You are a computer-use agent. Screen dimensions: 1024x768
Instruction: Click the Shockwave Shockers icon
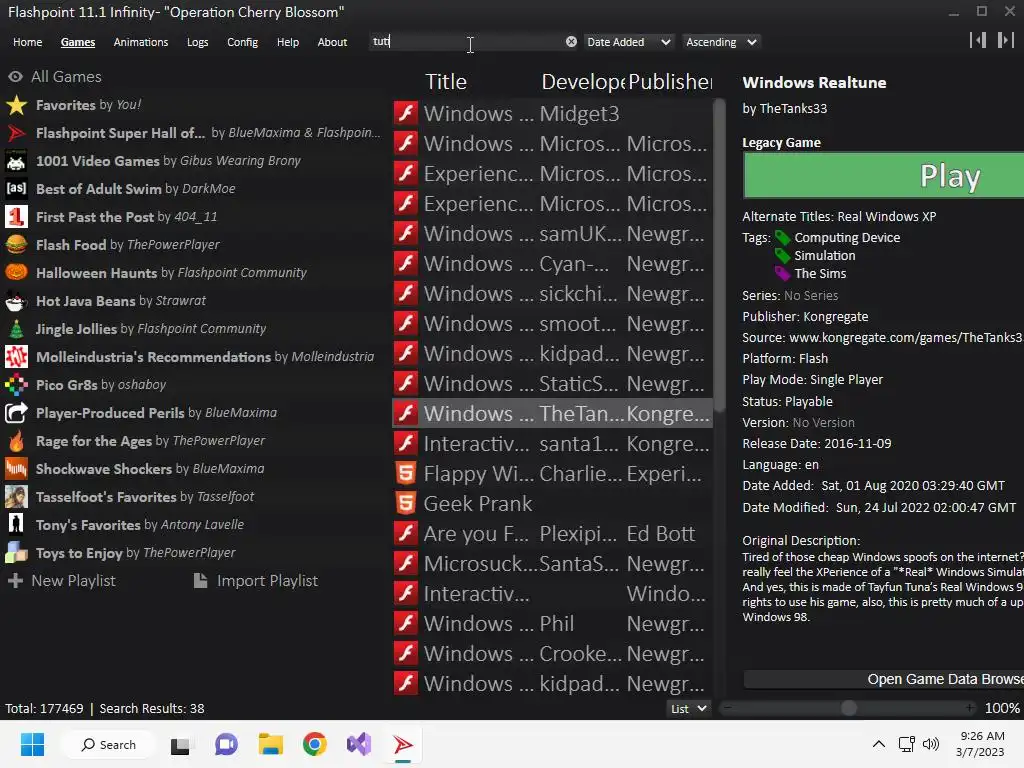click(16, 469)
